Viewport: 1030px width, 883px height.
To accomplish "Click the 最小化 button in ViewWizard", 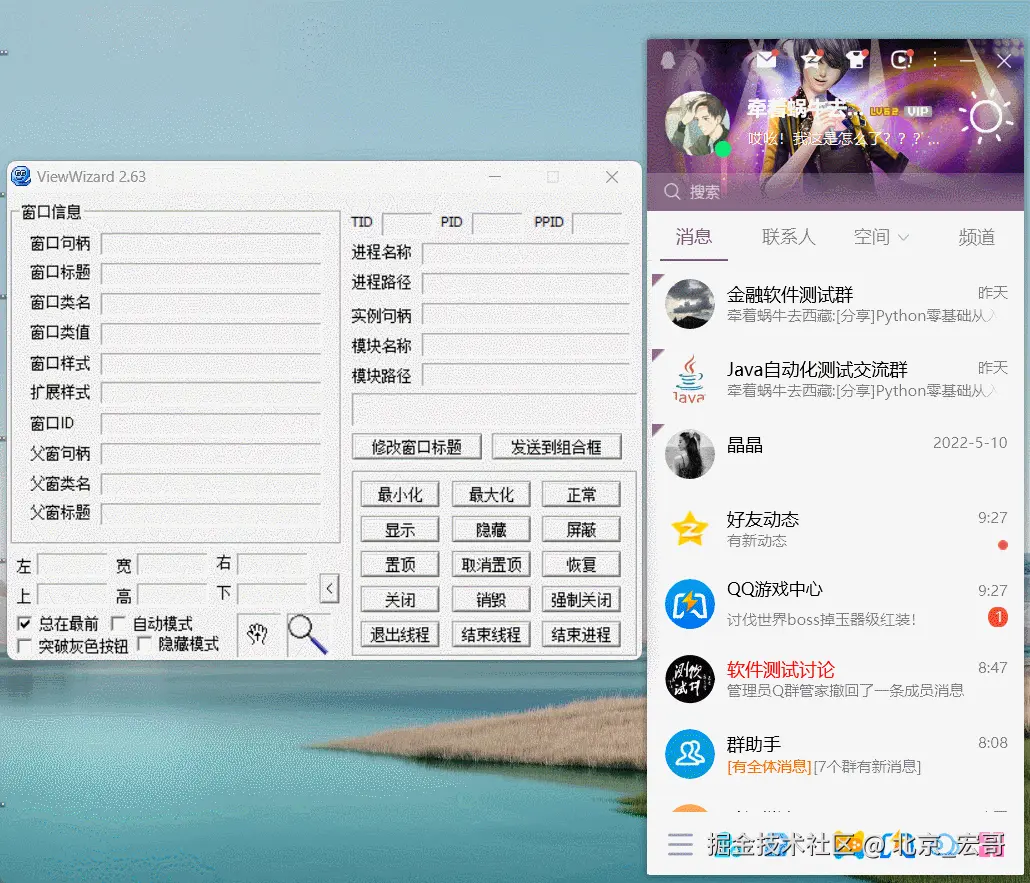I will 399,494.
